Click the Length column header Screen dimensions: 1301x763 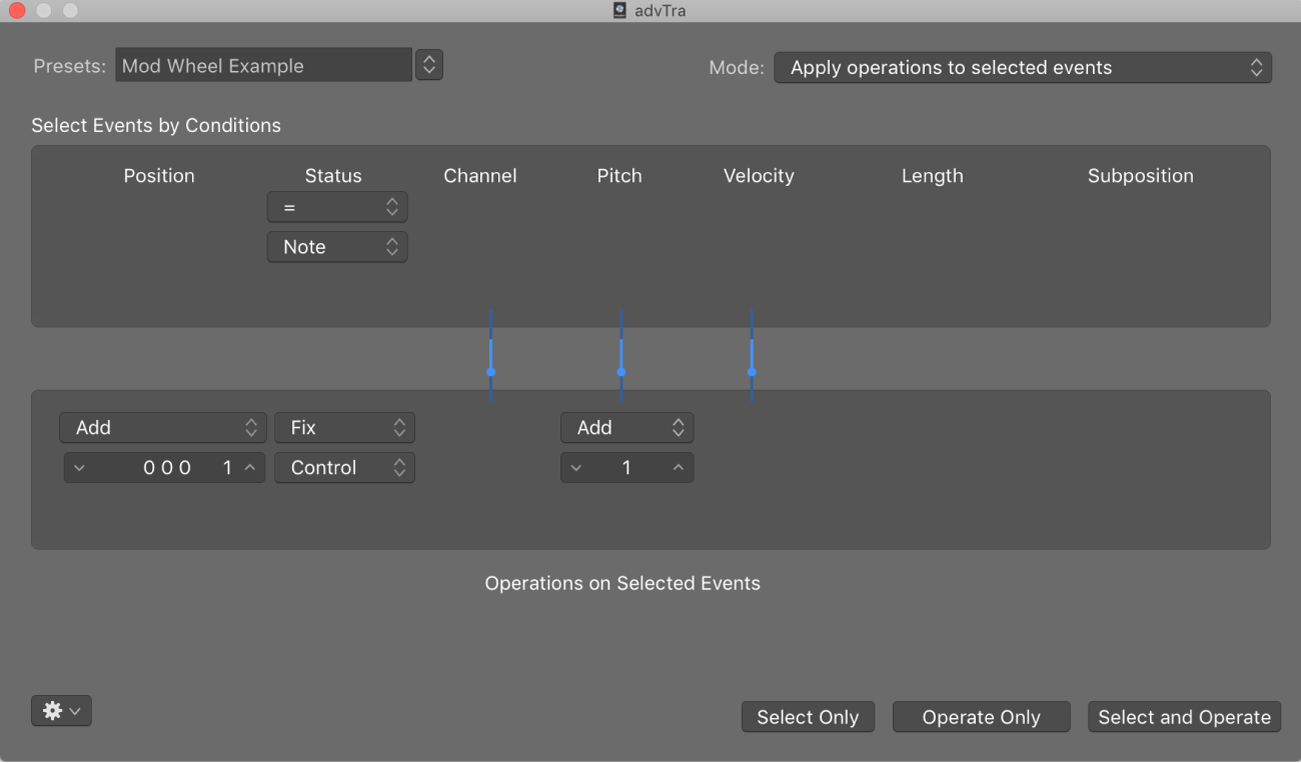(x=932, y=176)
